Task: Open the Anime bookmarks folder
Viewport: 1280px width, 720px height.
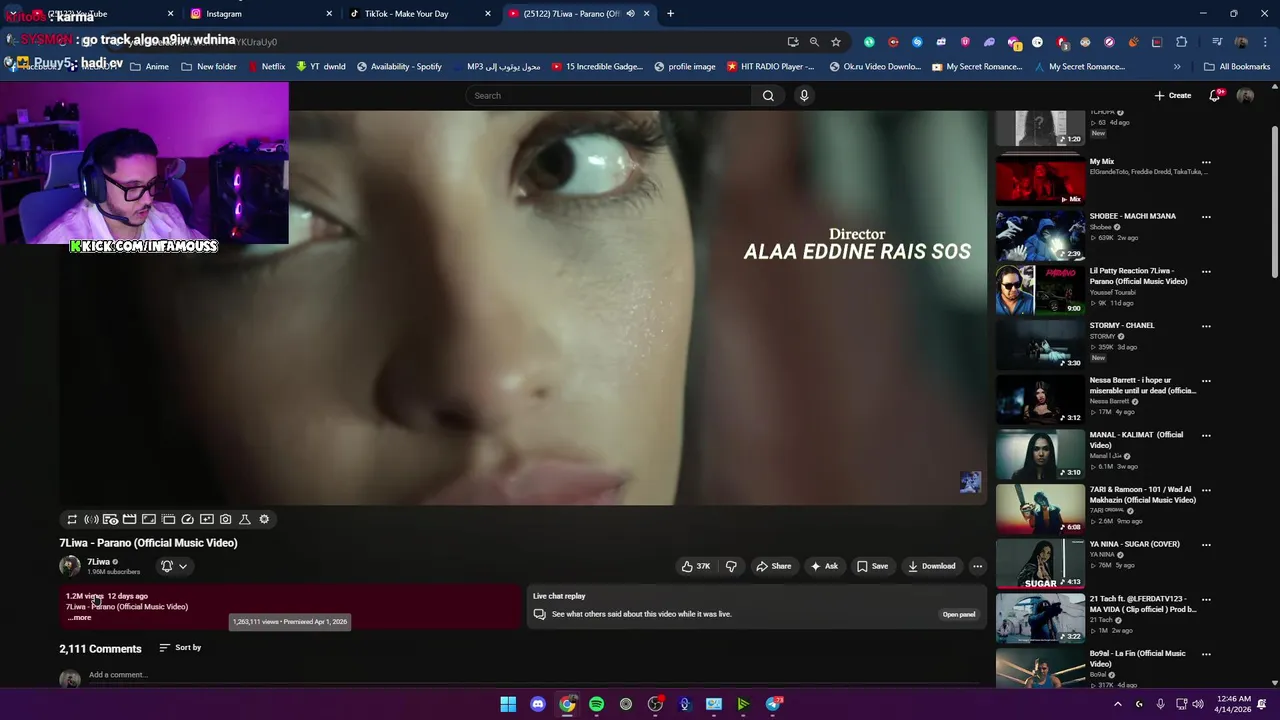Action: [x=148, y=67]
